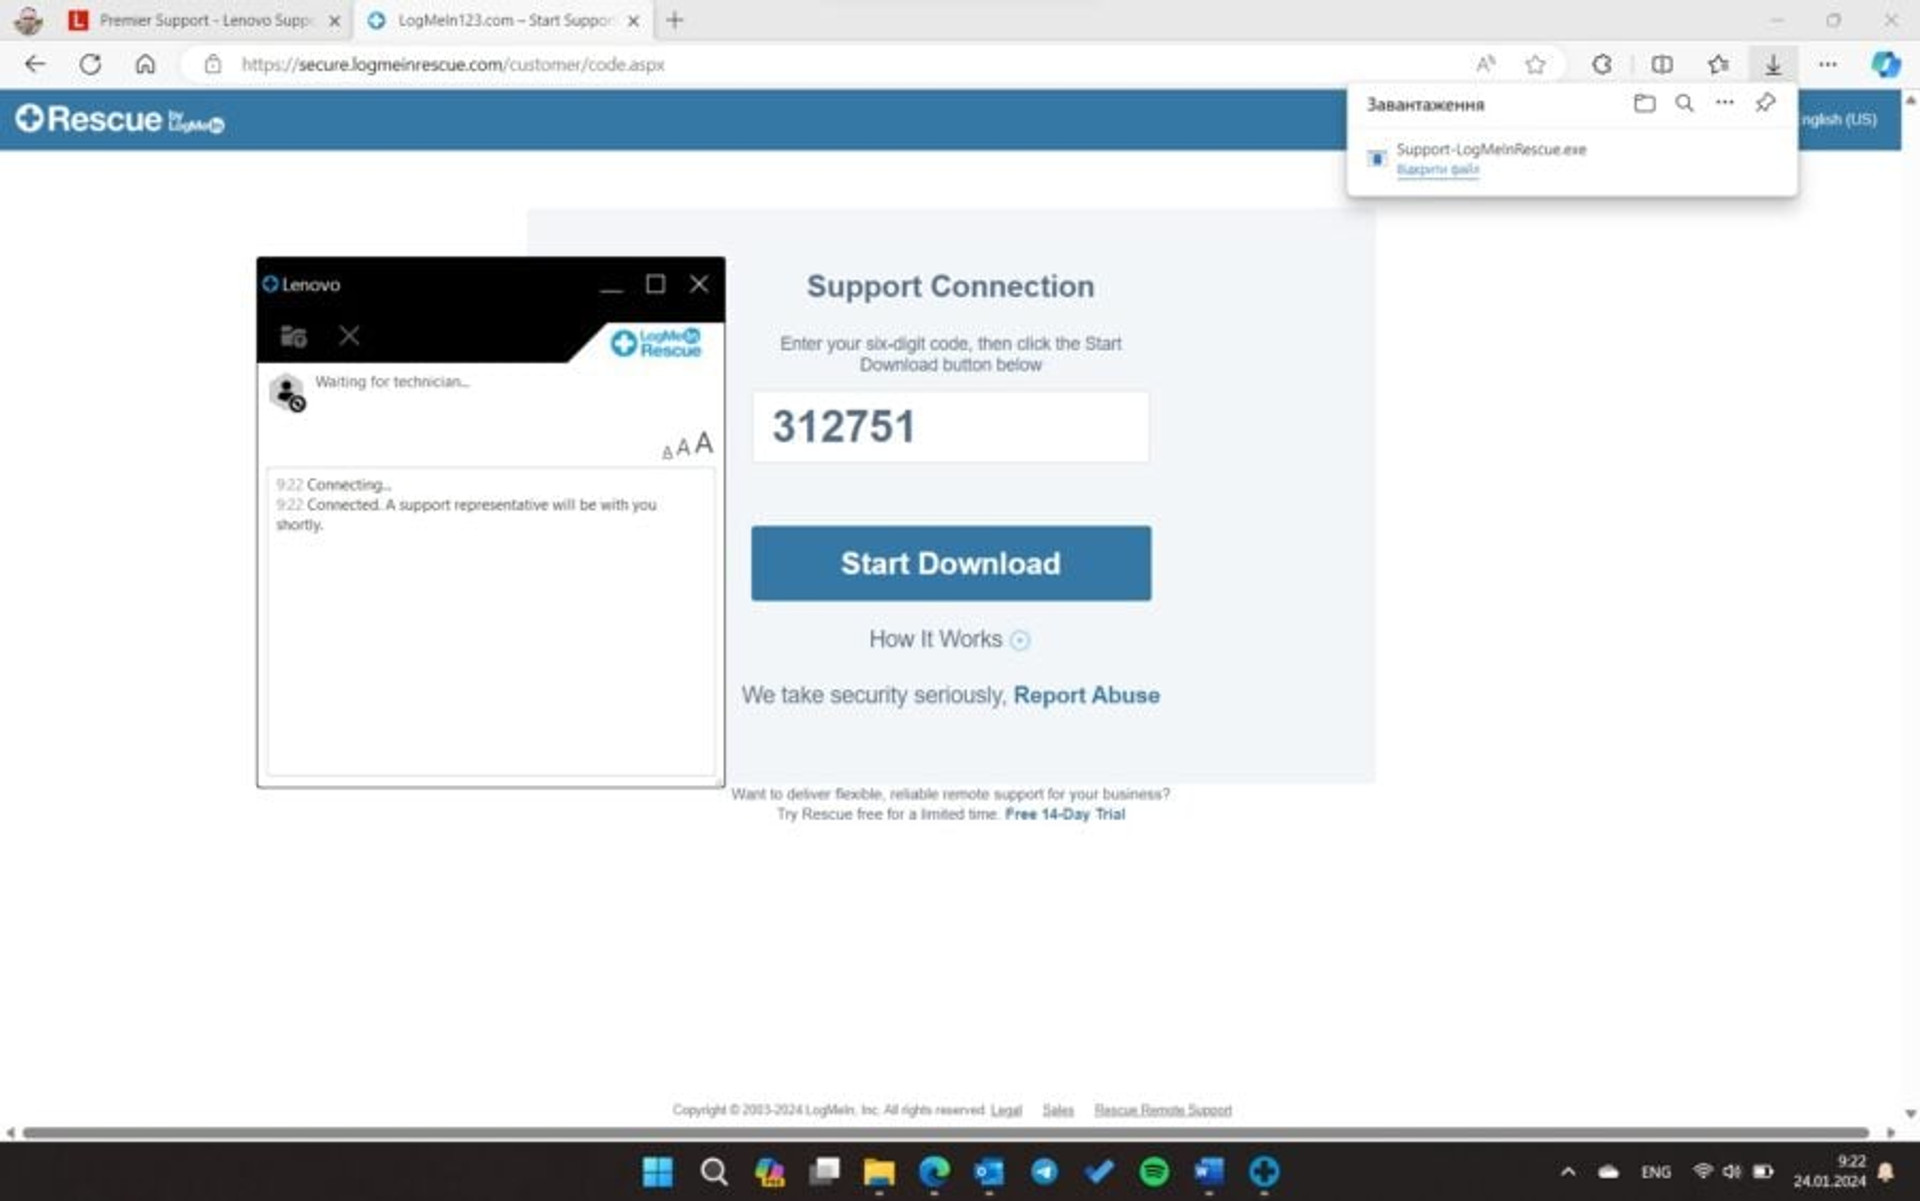This screenshot has width=1920, height=1201.
Task: Search downloads with the magnifier icon
Action: pyautogui.click(x=1684, y=103)
